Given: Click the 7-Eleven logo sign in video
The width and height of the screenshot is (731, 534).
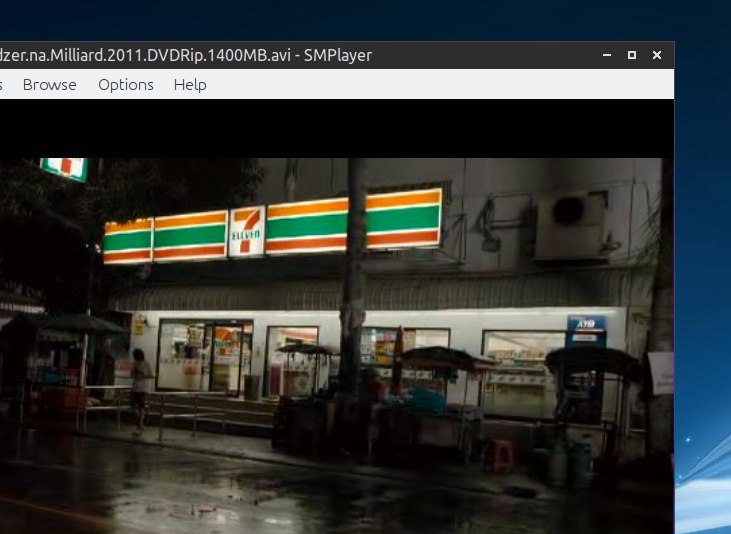Looking at the screenshot, I should (246, 232).
